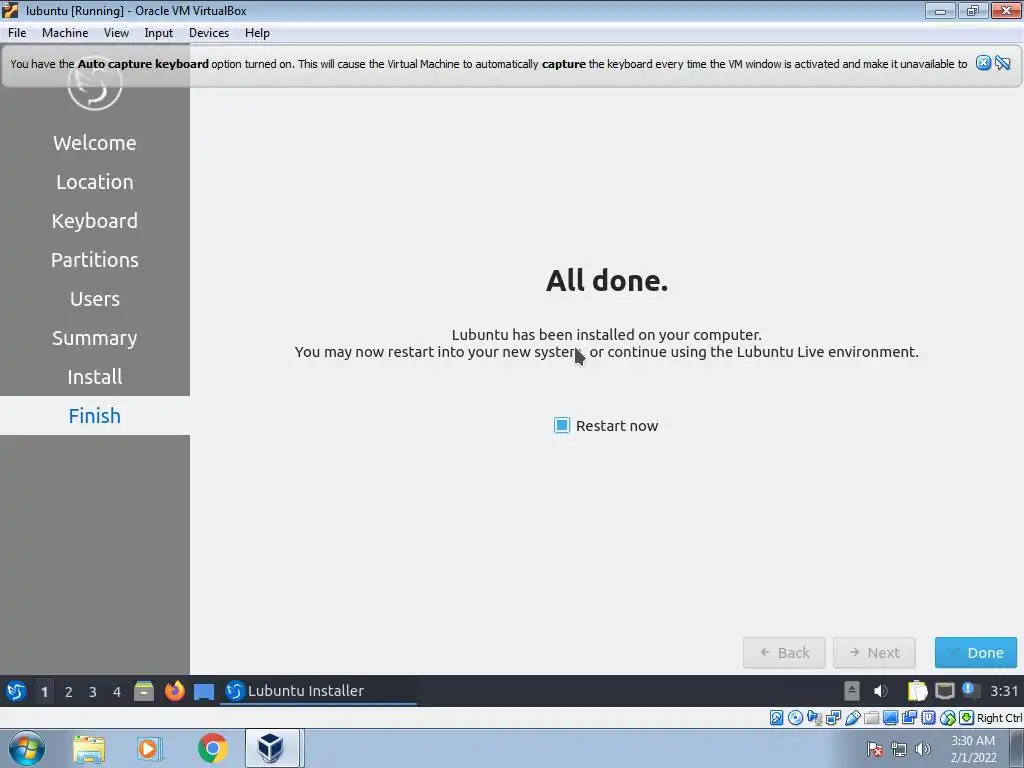The image size is (1024, 768).
Task: Click the VirtualBox title bar app icon
Action: click(x=10, y=10)
